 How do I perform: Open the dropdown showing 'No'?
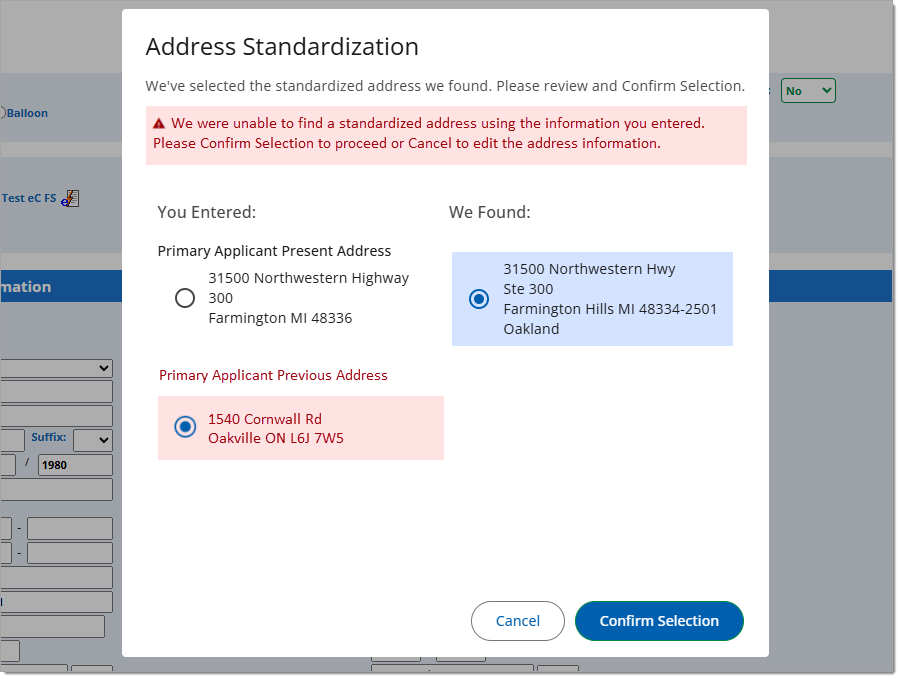click(807, 91)
